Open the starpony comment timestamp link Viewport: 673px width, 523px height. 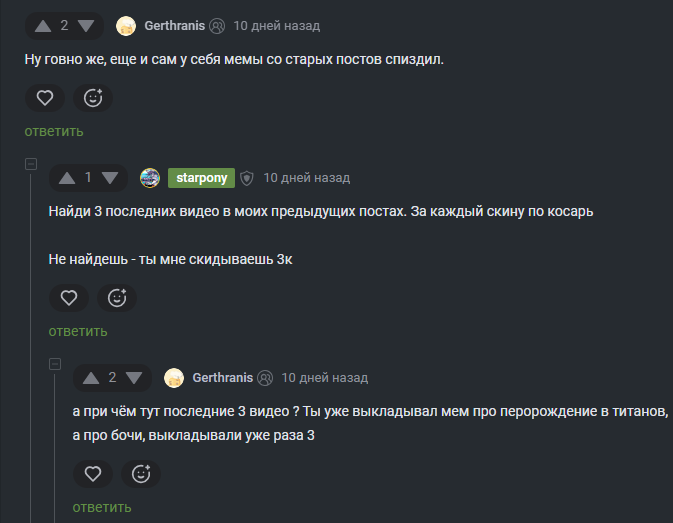[306, 178]
